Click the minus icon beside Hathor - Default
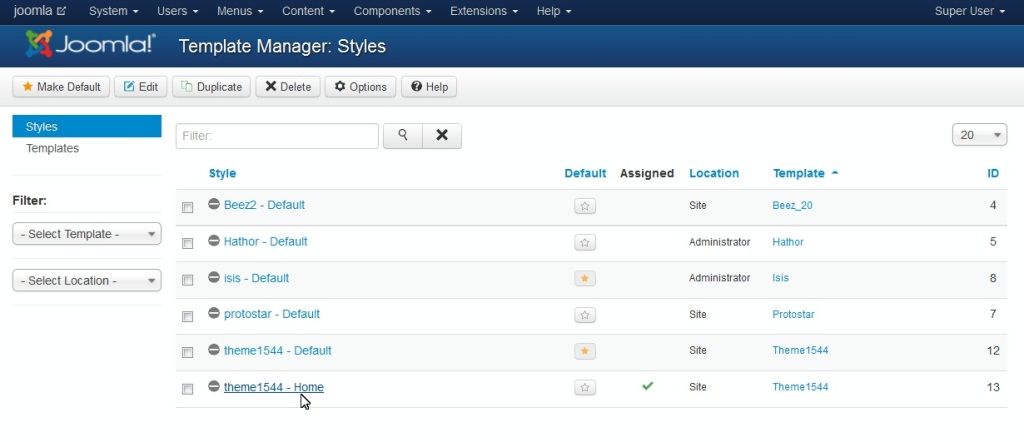Viewport: 1024px width, 442px height. point(214,240)
